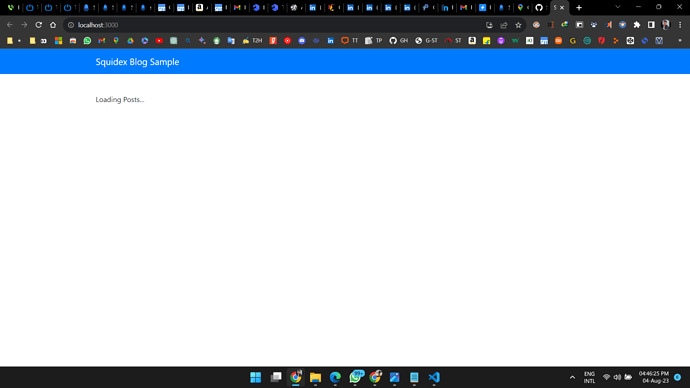Open the YouTube bookmark
The width and height of the screenshot is (690, 388).
(x=159, y=40)
